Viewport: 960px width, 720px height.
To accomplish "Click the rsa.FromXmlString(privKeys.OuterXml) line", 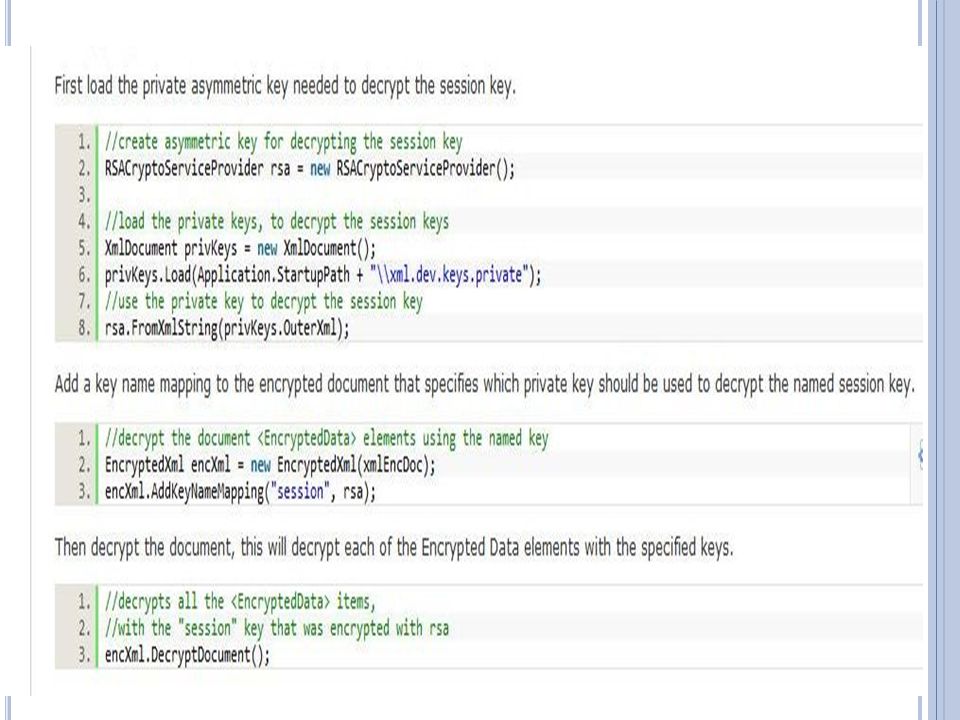I will (227, 328).
